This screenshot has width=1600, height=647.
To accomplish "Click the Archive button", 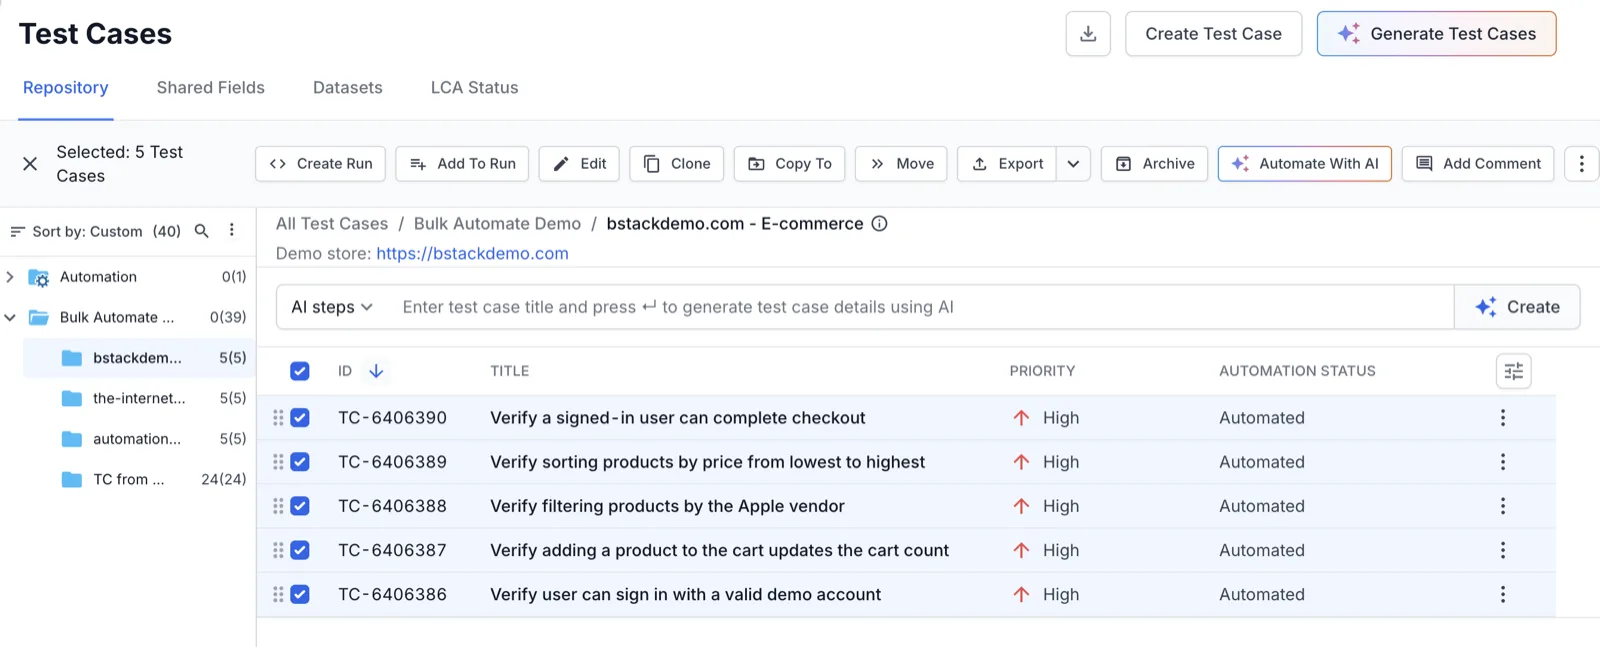I will tap(1155, 164).
